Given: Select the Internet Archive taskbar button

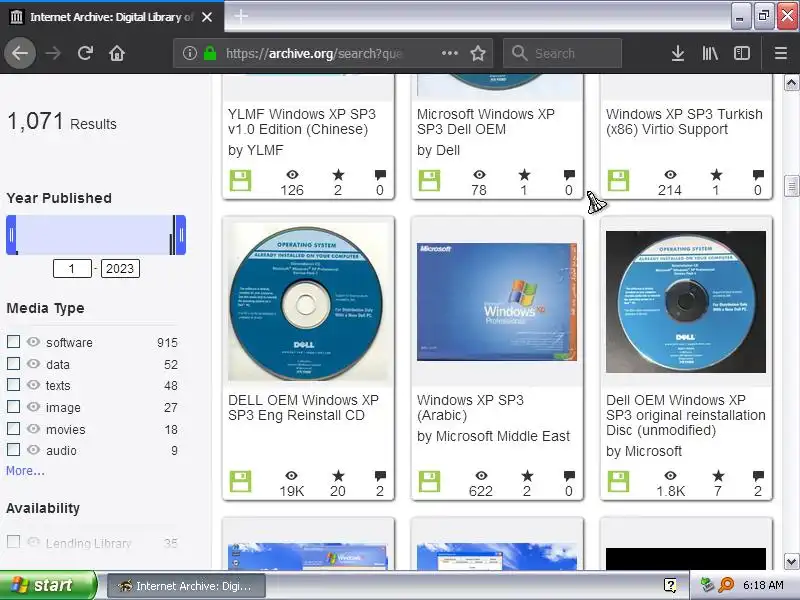Looking at the screenshot, I should [186, 585].
